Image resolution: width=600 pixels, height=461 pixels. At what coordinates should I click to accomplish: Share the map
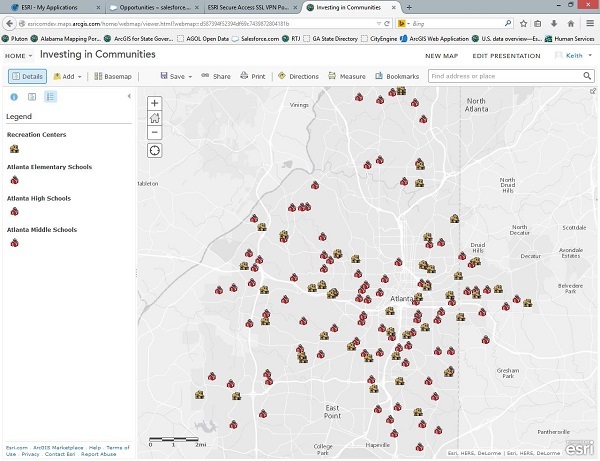click(x=216, y=76)
